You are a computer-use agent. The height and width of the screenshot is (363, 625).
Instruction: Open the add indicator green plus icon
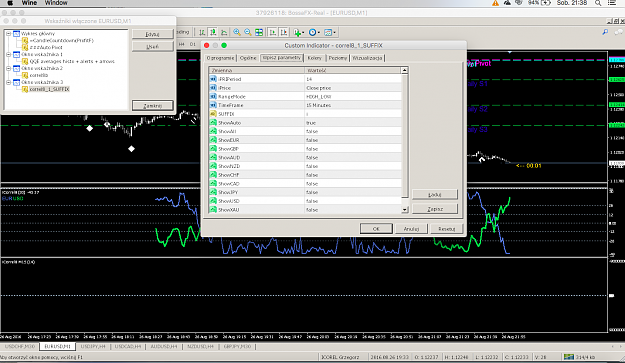297,32
